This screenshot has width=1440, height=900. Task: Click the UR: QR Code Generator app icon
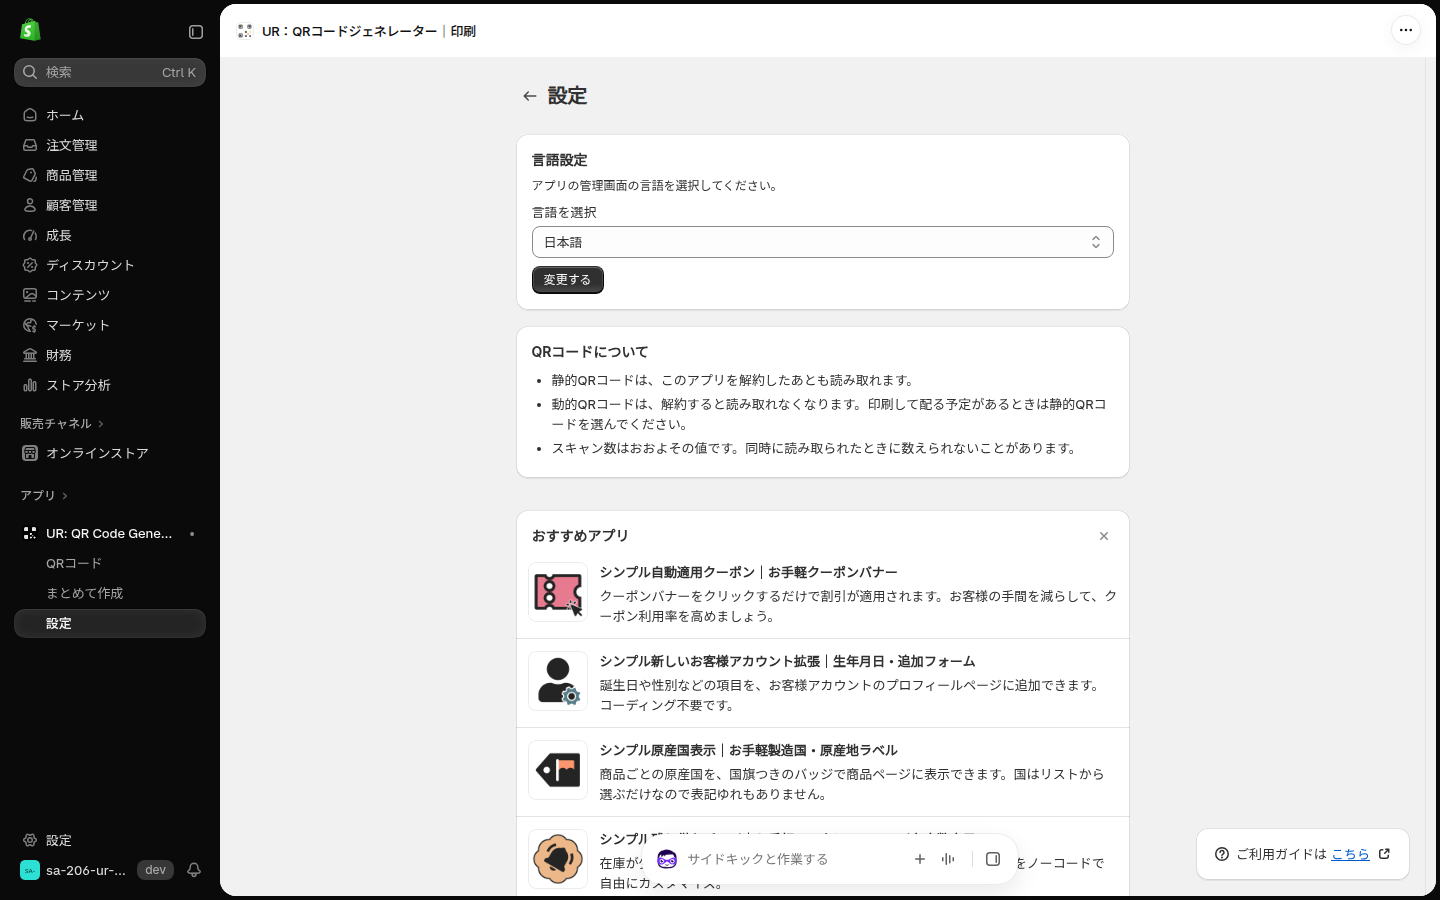point(30,533)
